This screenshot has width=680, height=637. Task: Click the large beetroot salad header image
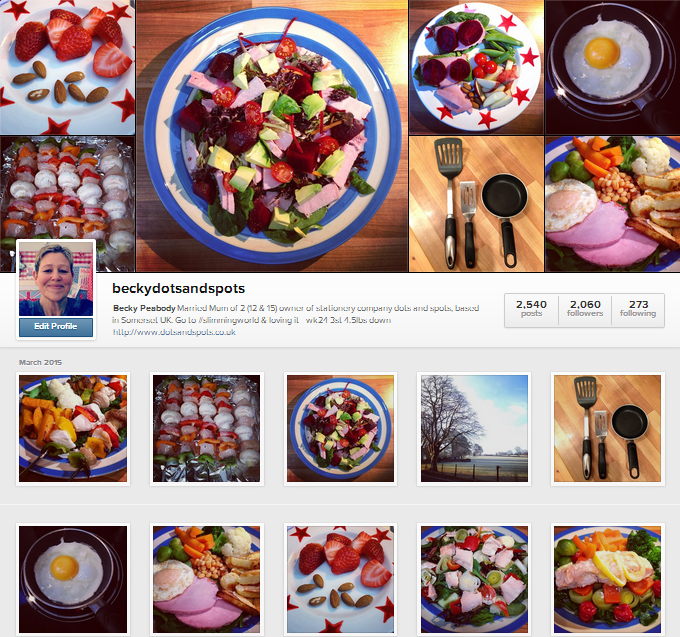(272, 136)
